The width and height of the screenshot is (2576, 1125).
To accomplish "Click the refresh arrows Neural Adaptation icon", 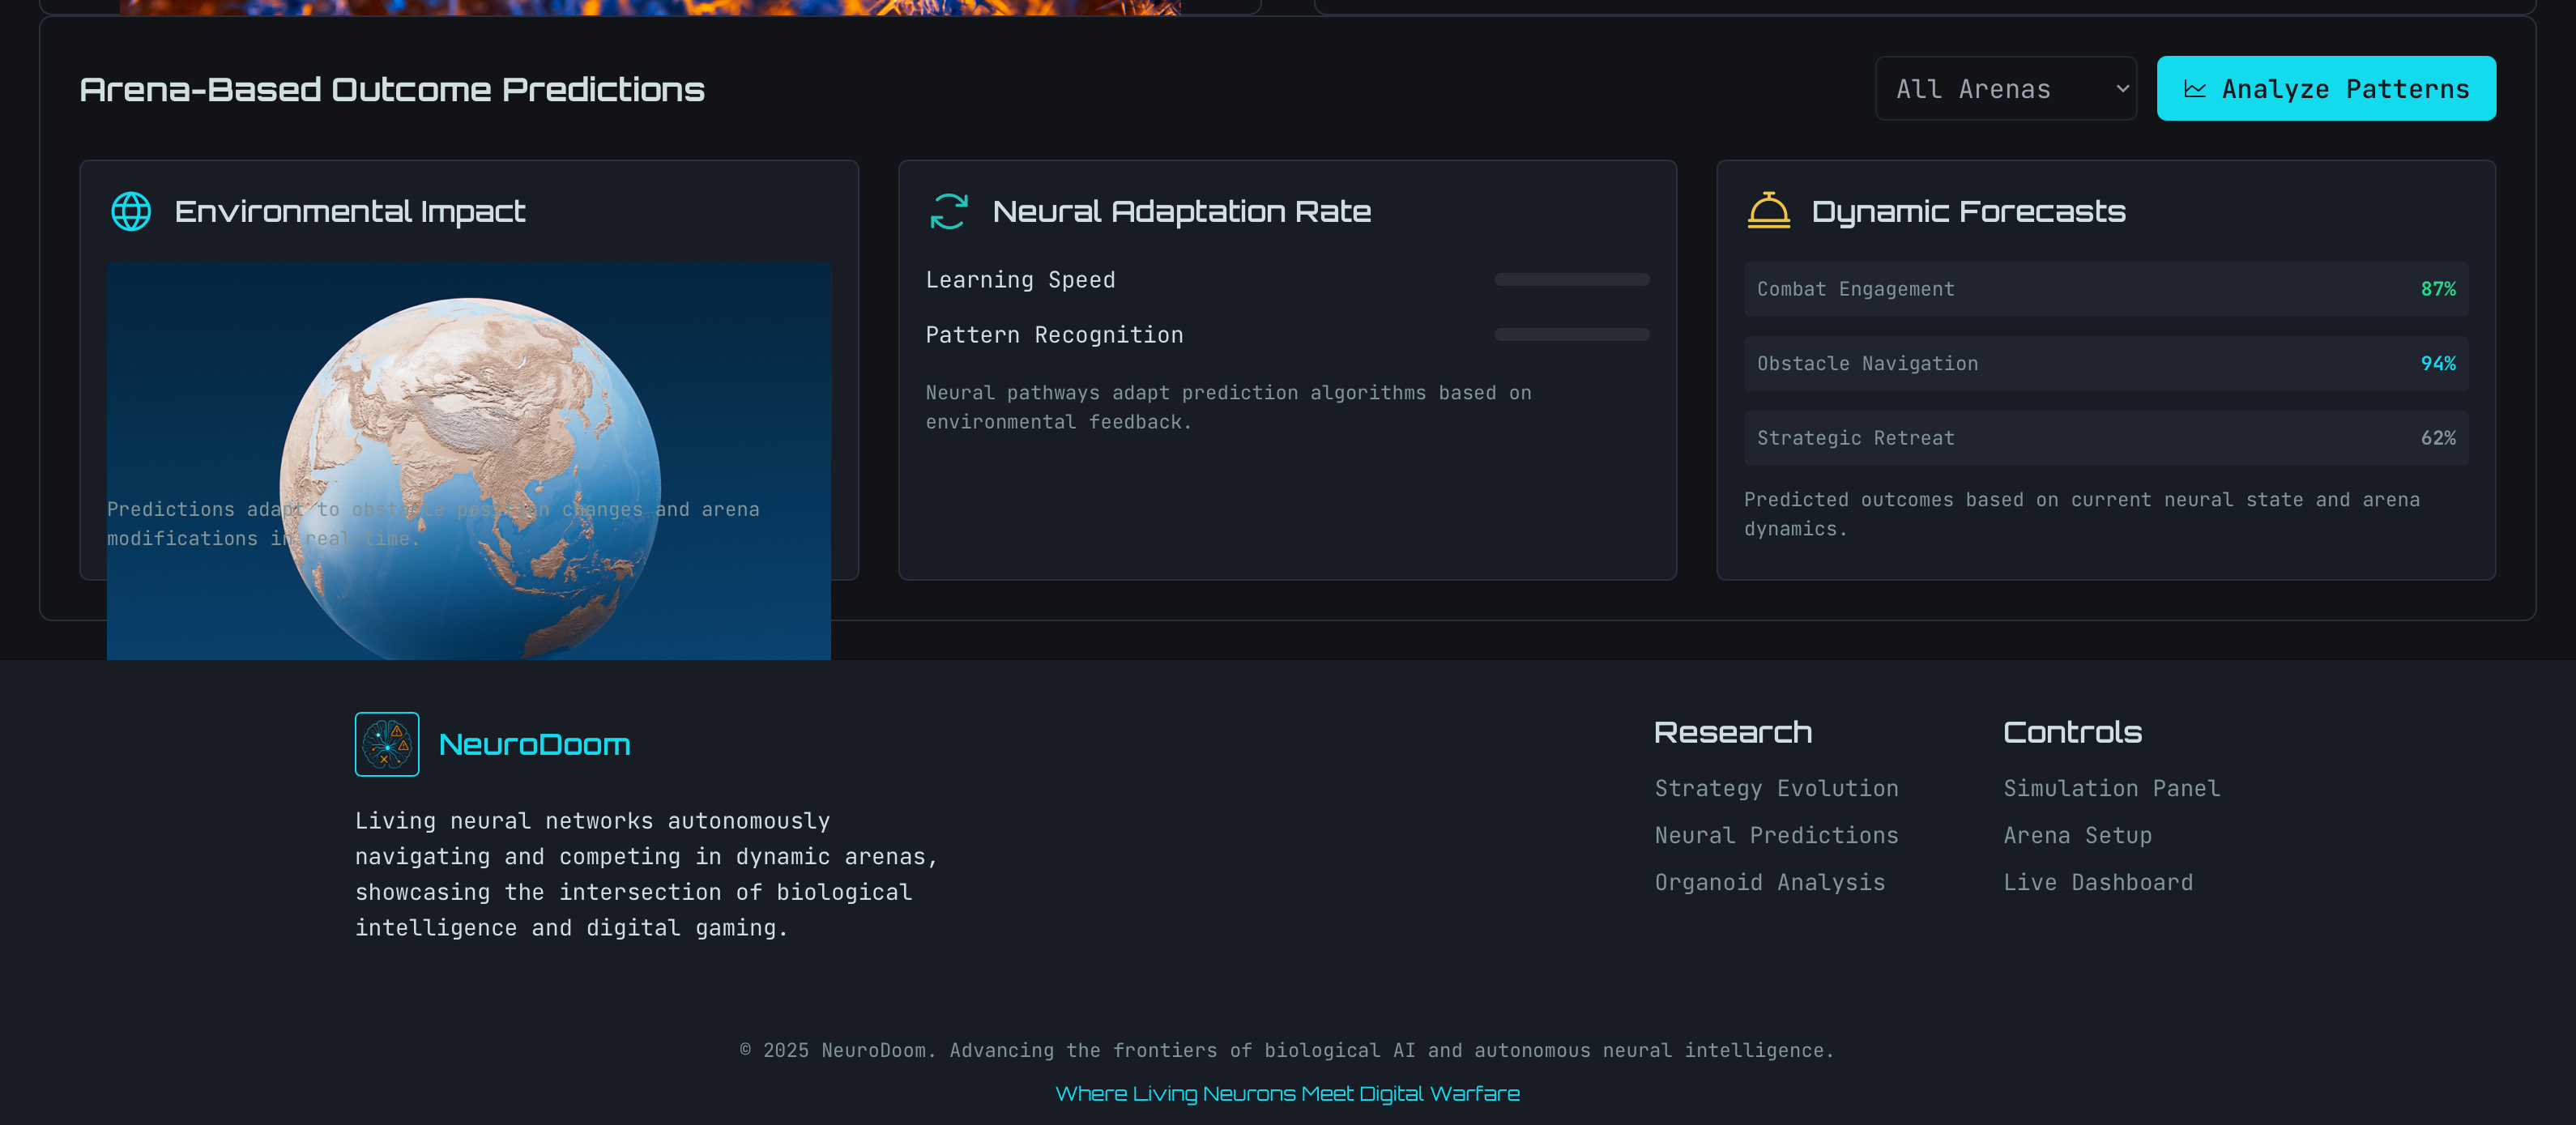I will 948,211.
